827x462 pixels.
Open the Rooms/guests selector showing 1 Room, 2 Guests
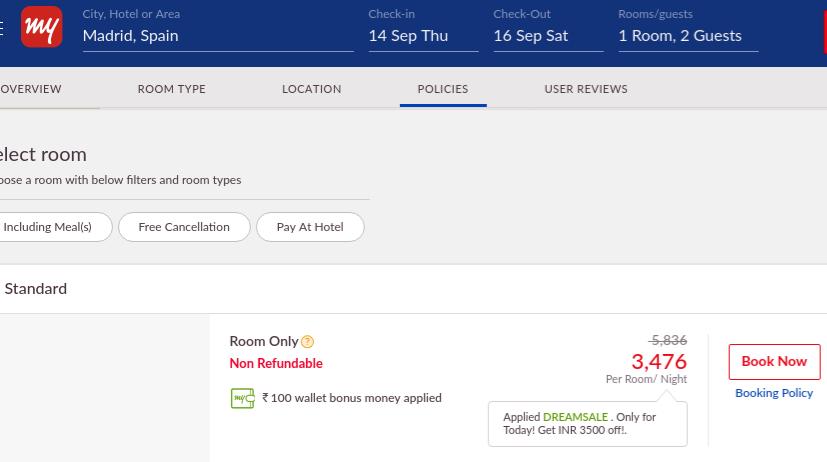tap(688, 36)
